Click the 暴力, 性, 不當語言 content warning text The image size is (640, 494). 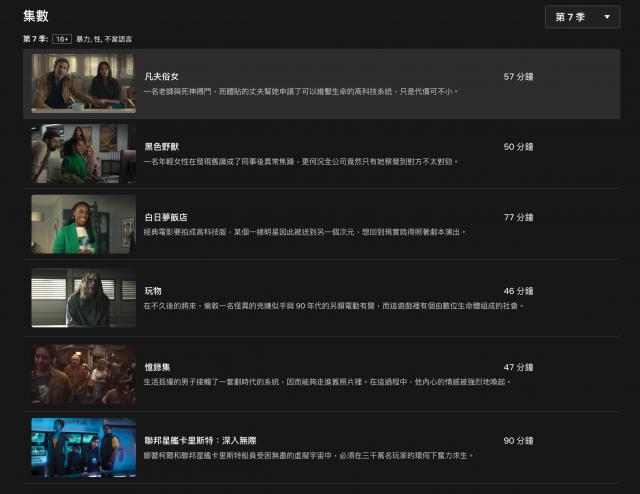(103, 39)
